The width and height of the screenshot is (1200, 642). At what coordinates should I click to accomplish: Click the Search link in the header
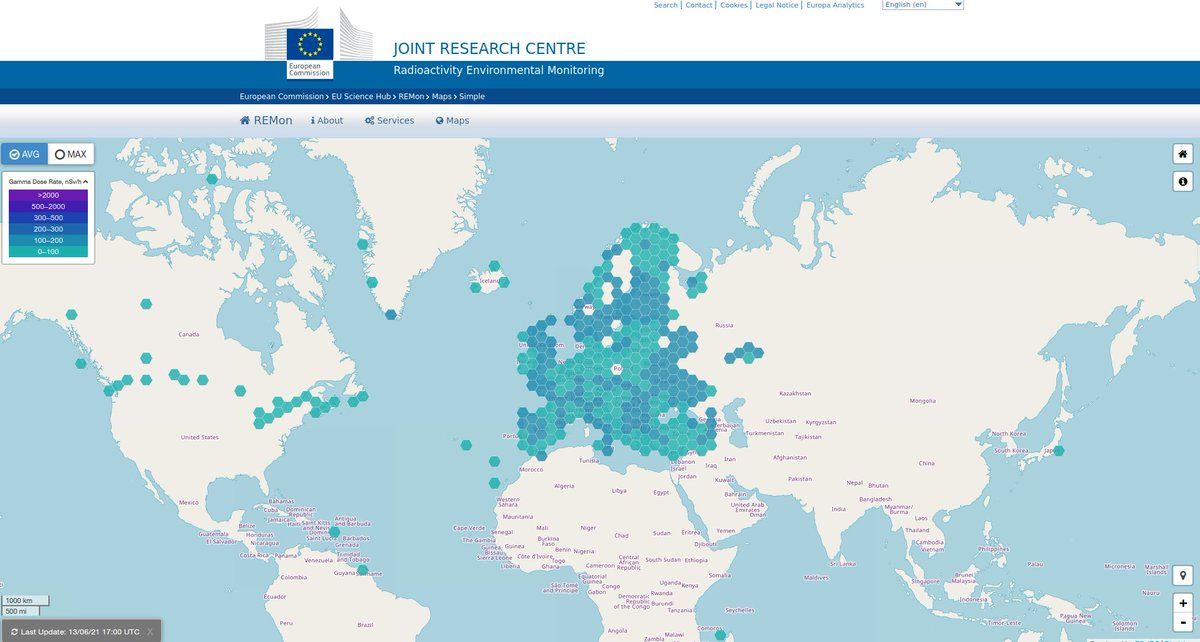pos(666,5)
